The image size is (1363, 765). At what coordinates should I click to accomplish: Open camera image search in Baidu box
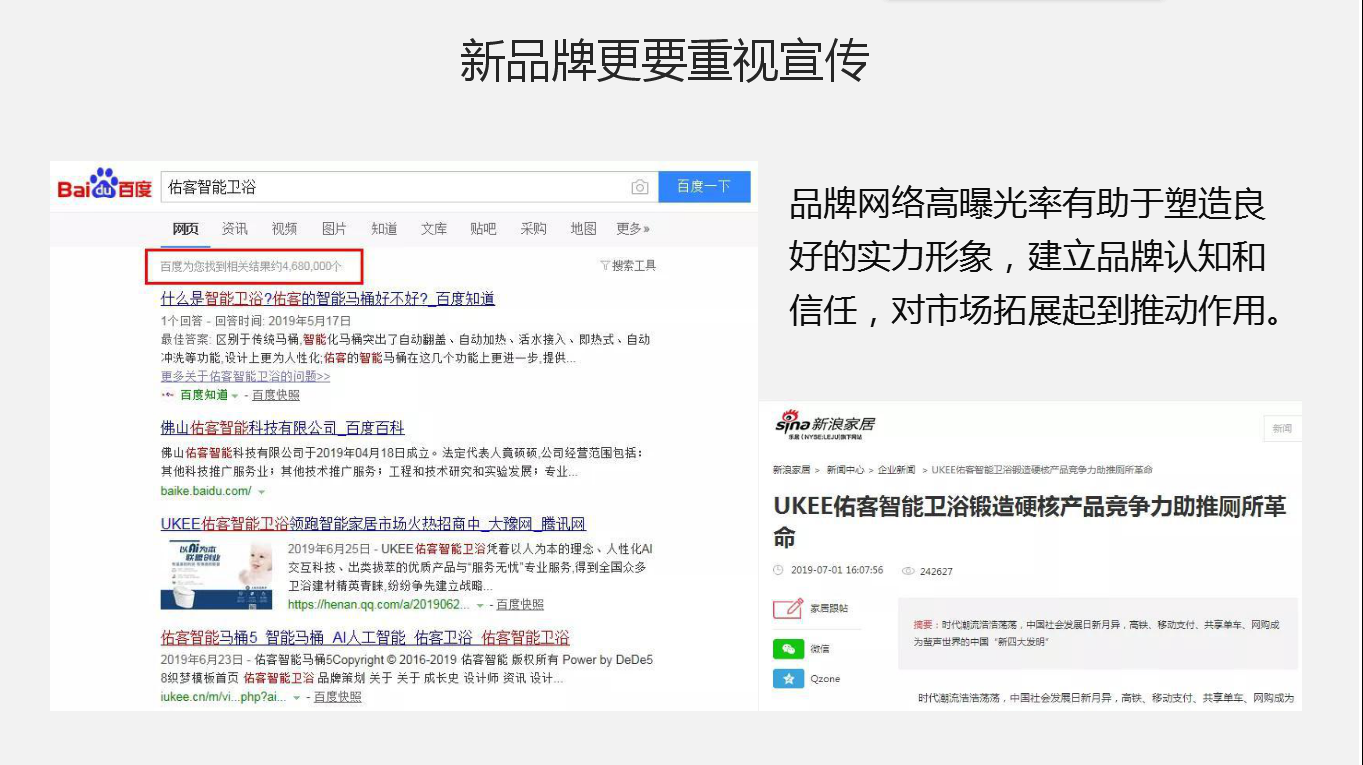pyautogui.click(x=640, y=187)
